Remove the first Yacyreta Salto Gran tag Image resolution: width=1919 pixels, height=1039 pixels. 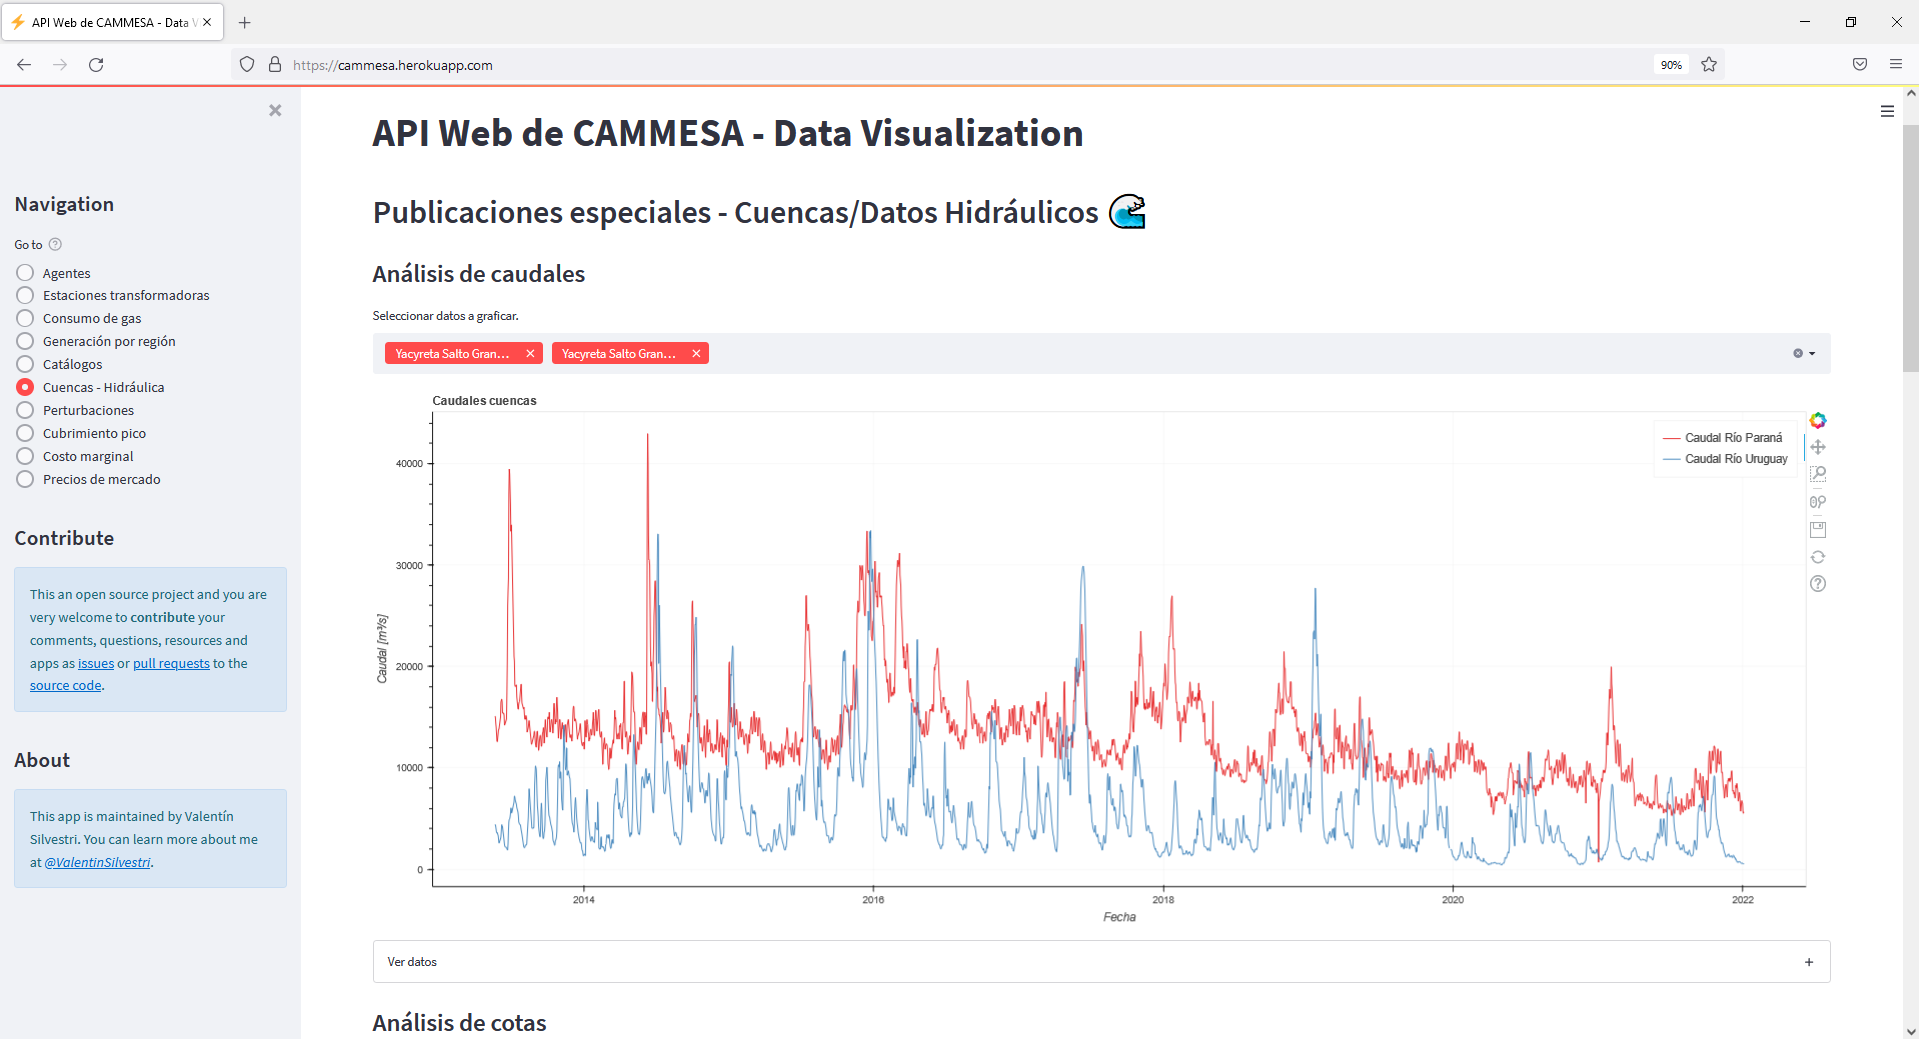(530, 354)
